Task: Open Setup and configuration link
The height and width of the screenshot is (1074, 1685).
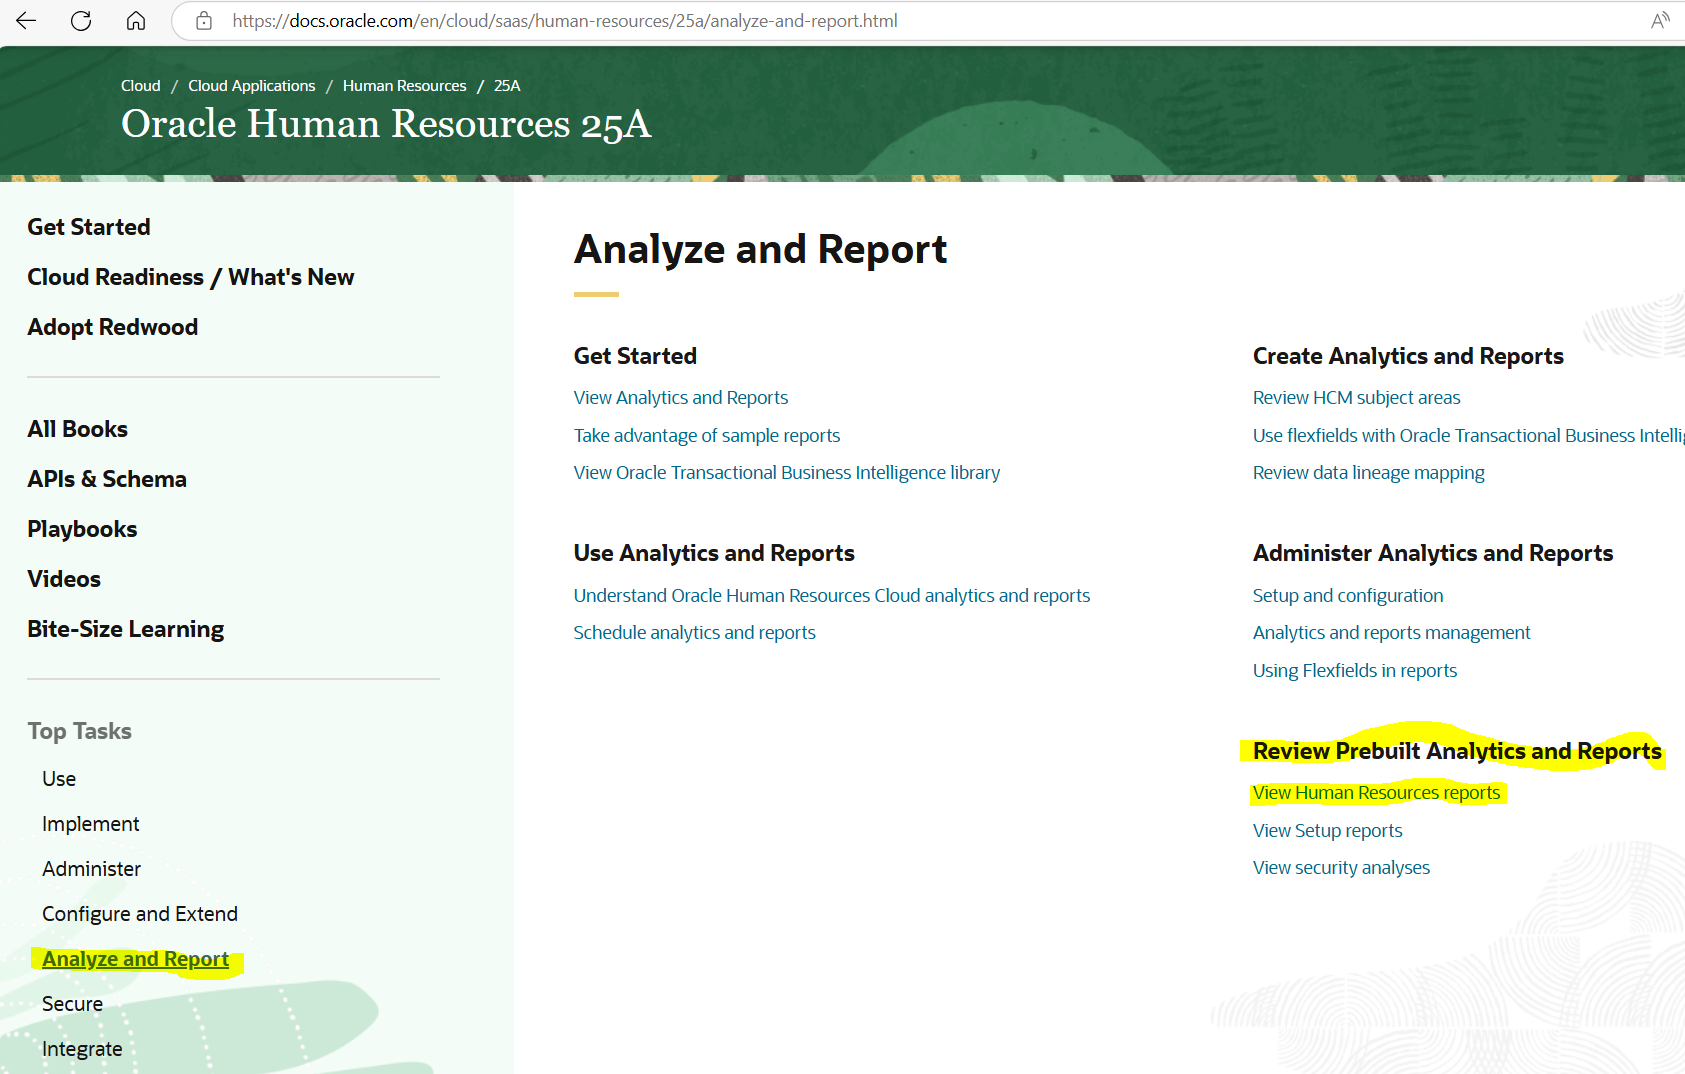Action: [1348, 596]
